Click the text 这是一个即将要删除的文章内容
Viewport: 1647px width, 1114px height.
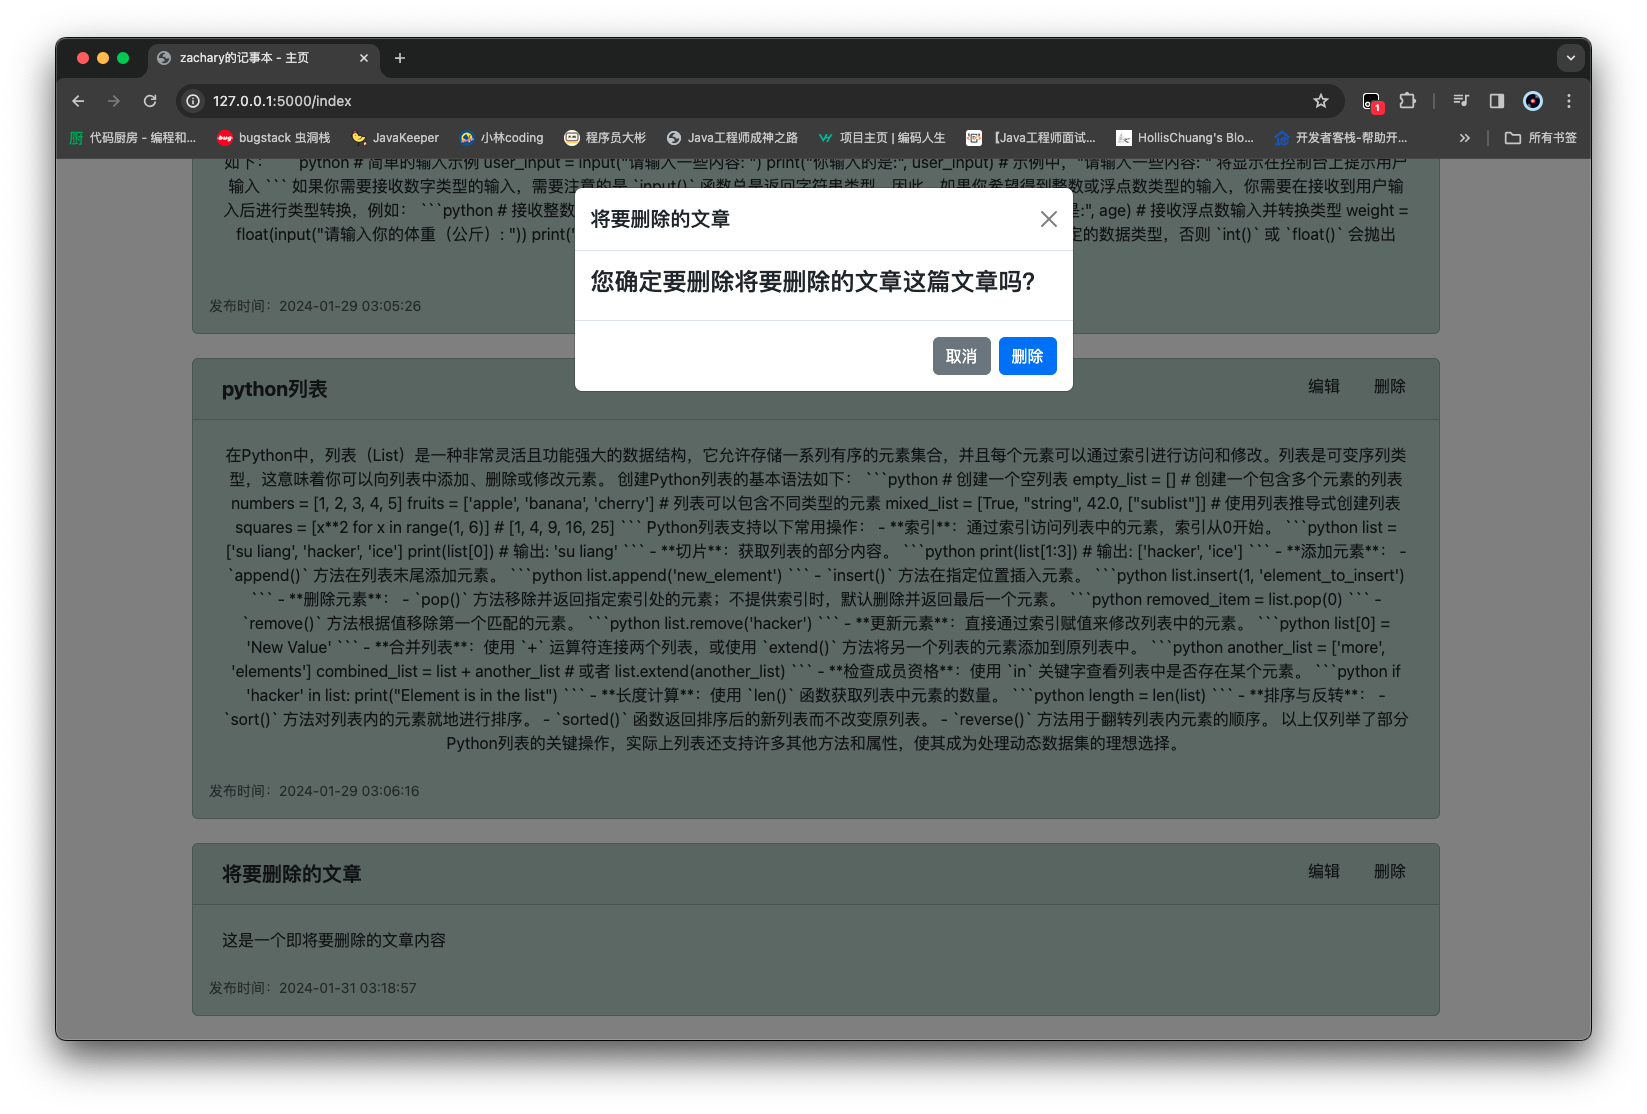(334, 940)
